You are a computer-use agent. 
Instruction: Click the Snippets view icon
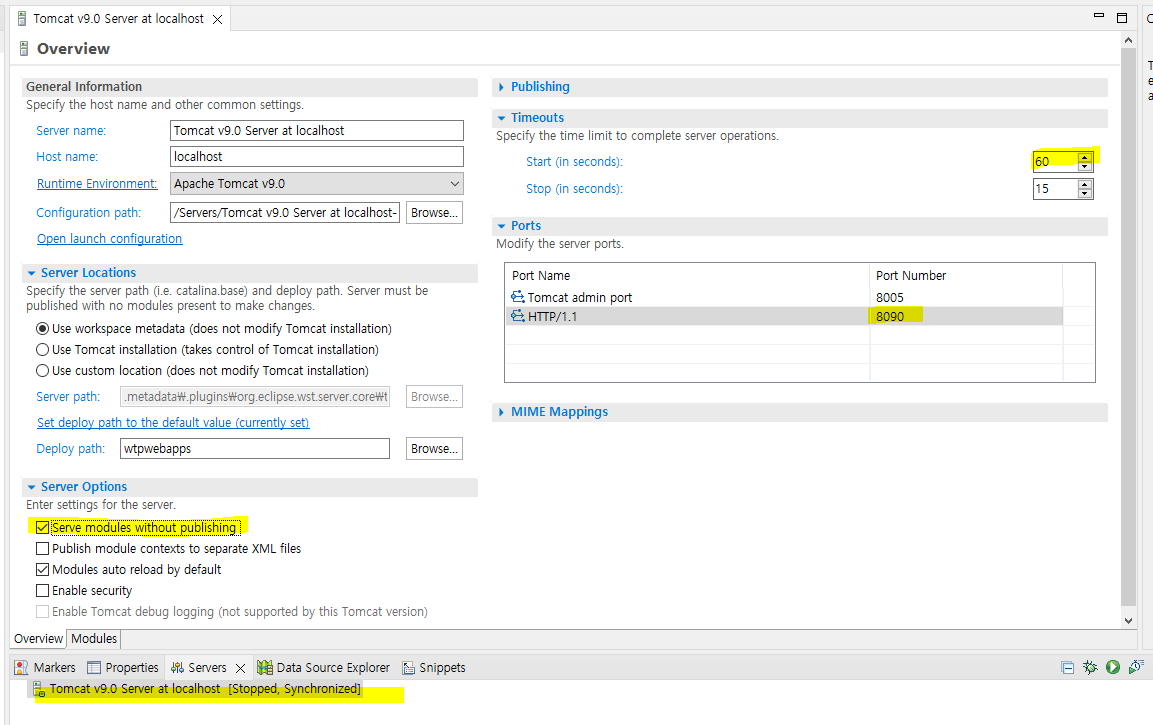tap(409, 668)
